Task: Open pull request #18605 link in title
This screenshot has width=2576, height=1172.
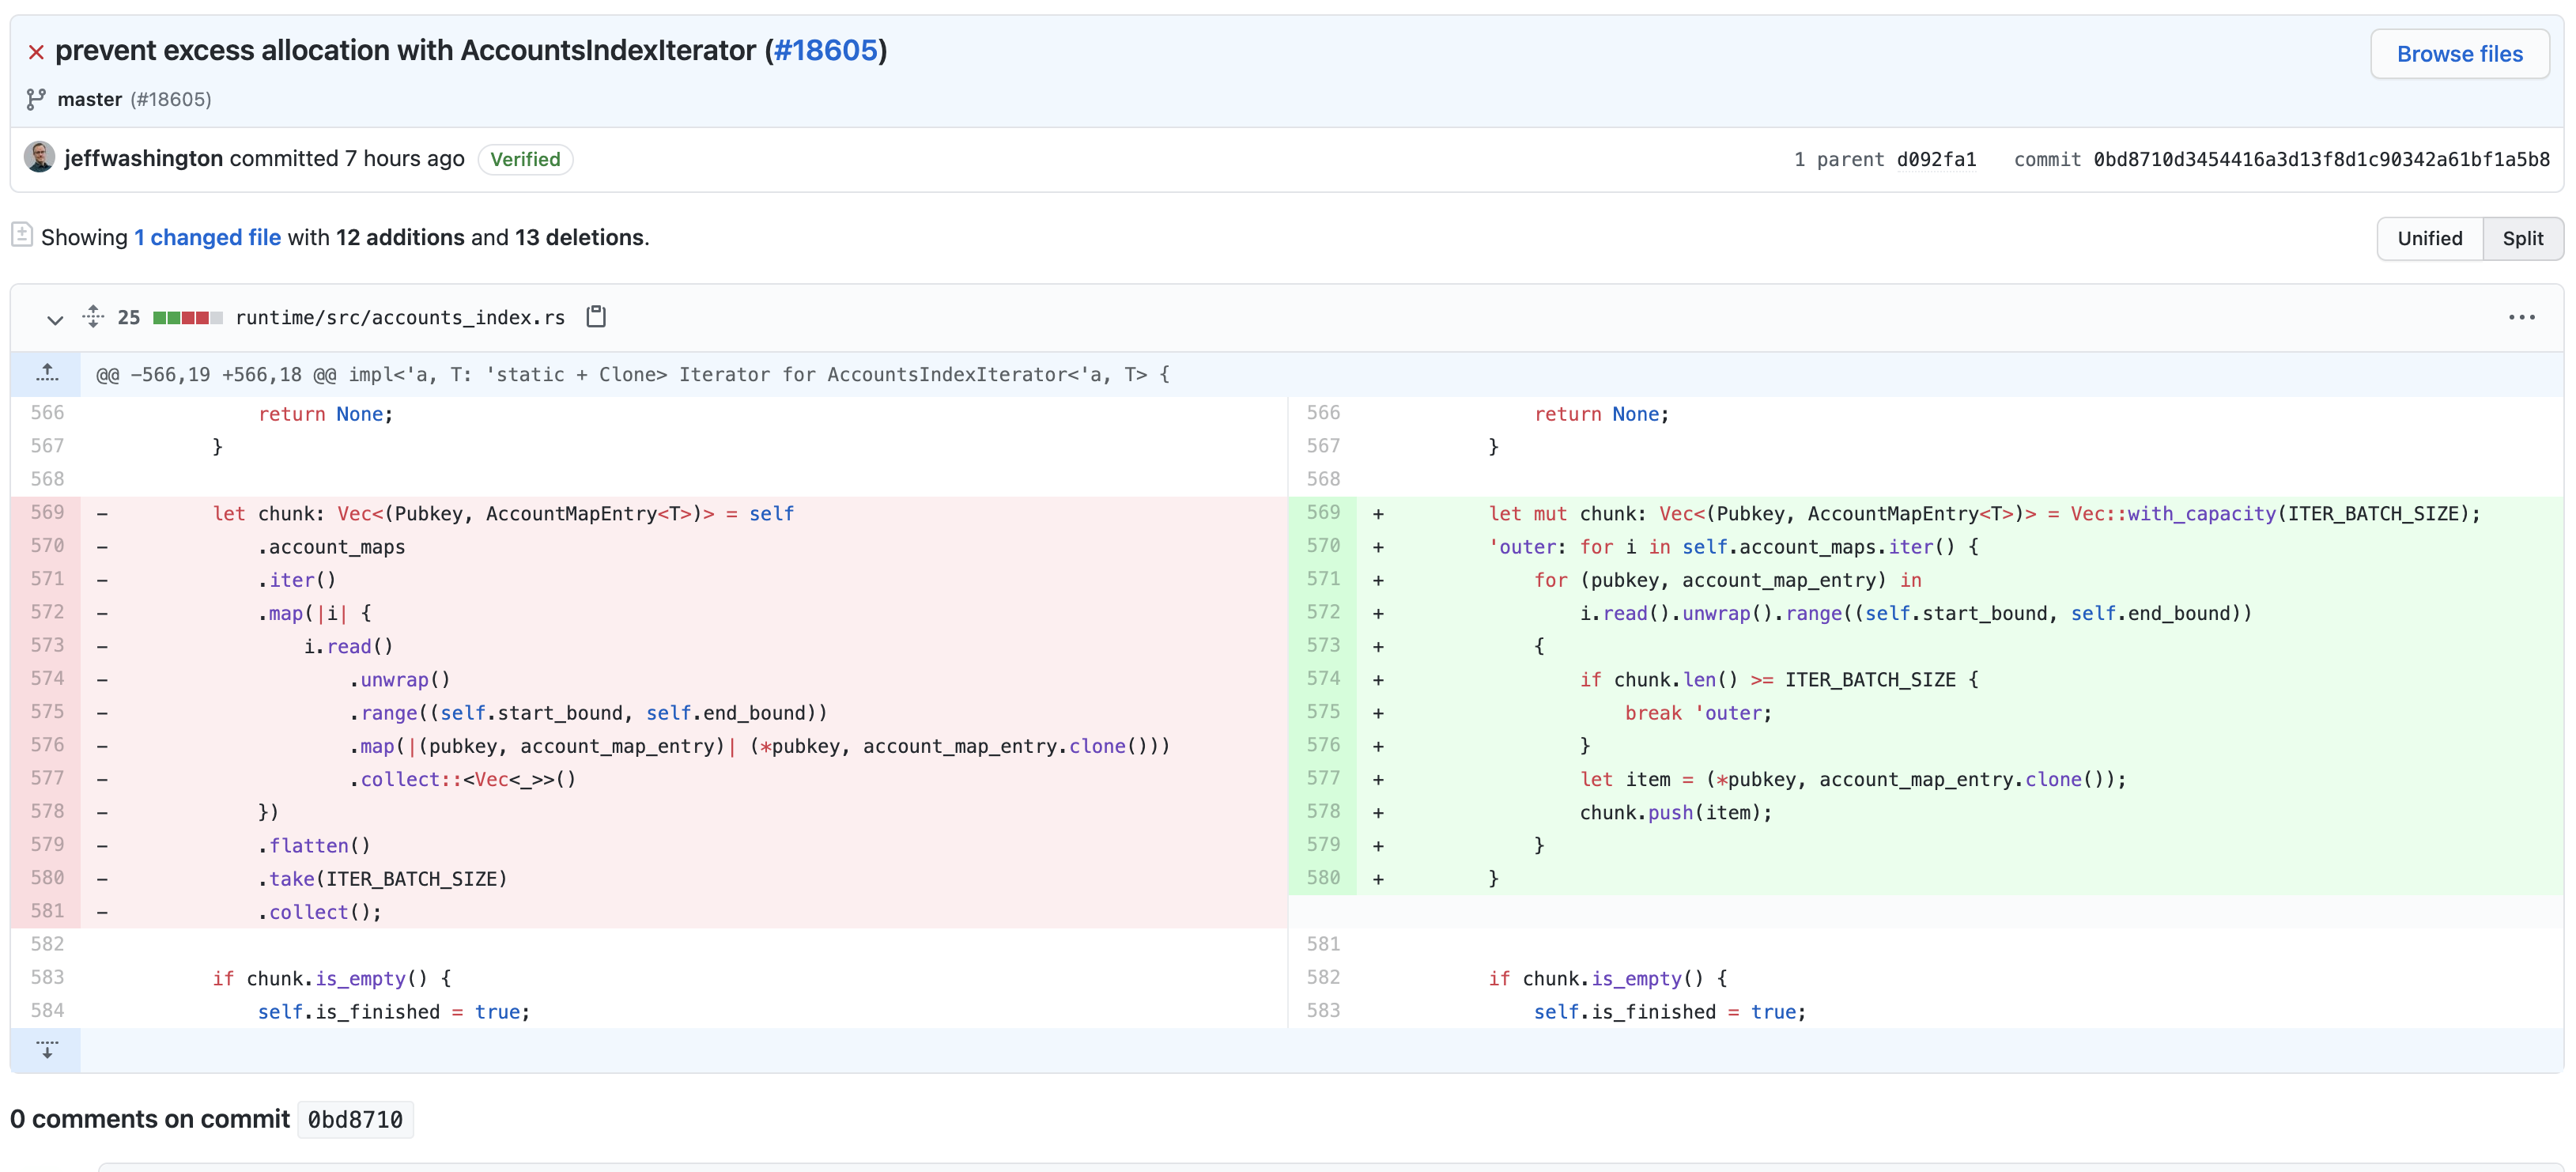Action: (825, 51)
